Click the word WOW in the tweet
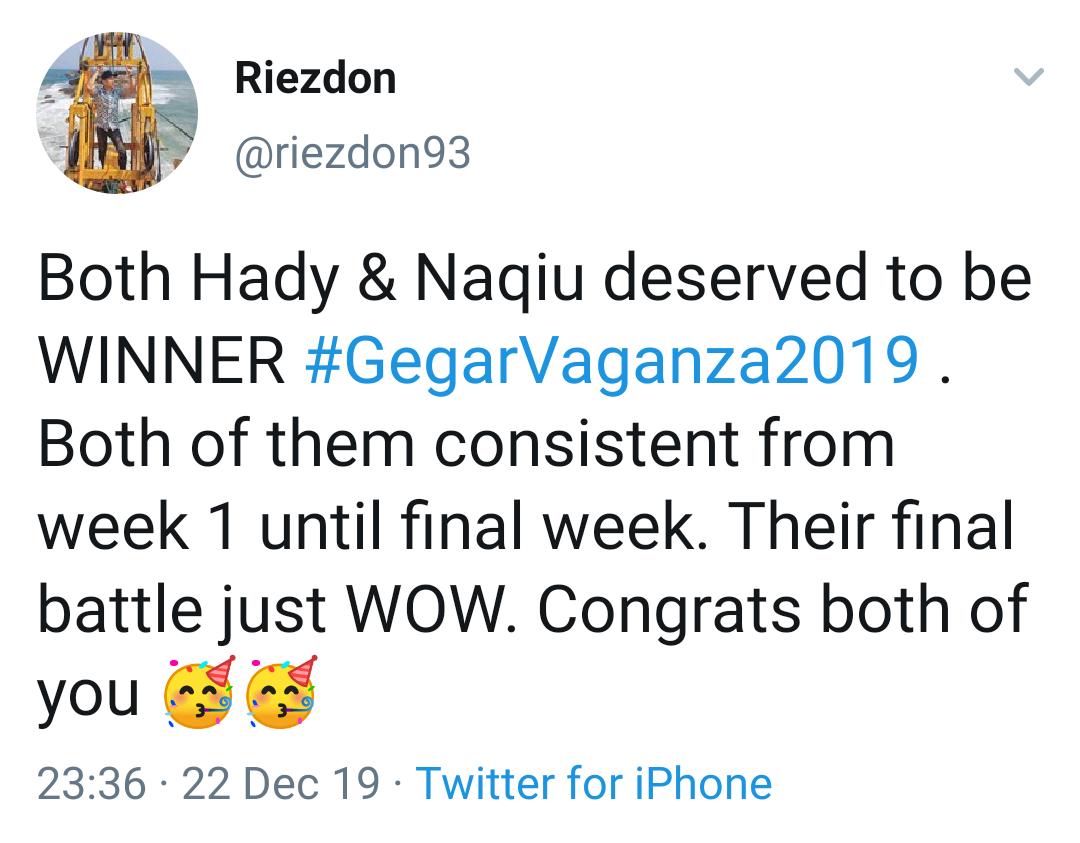 pyautogui.click(x=430, y=610)
